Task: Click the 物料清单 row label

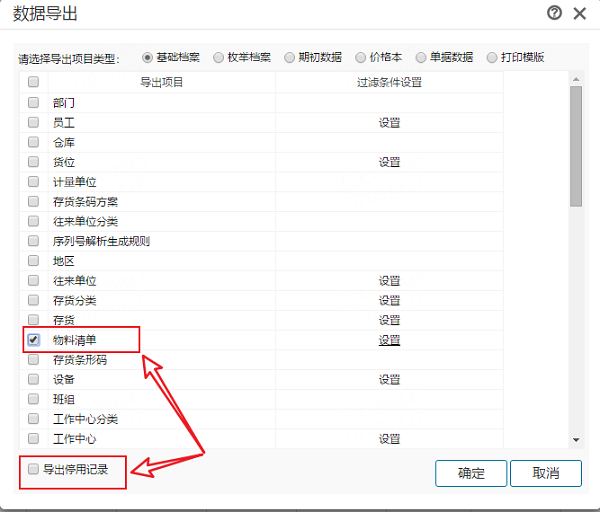Action: [x=75, y=340]
